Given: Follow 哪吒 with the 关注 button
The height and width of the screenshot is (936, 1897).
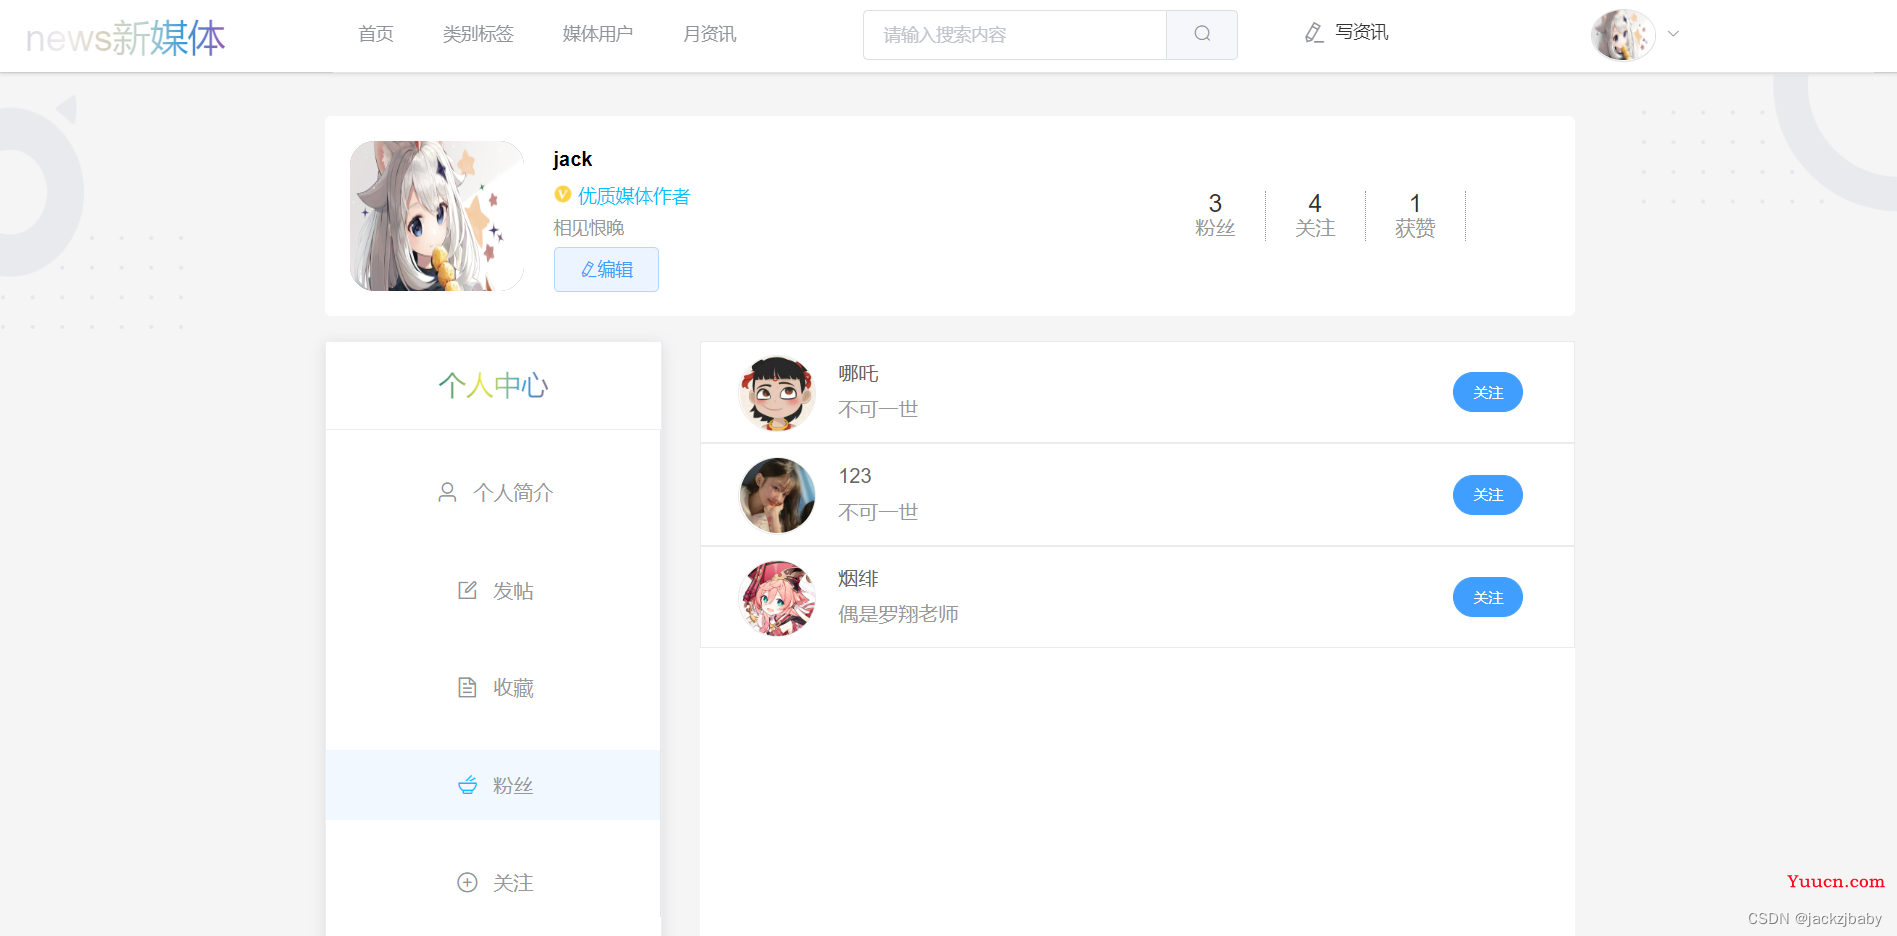Looking at the screenshot, I should (x=1487, y=392).
